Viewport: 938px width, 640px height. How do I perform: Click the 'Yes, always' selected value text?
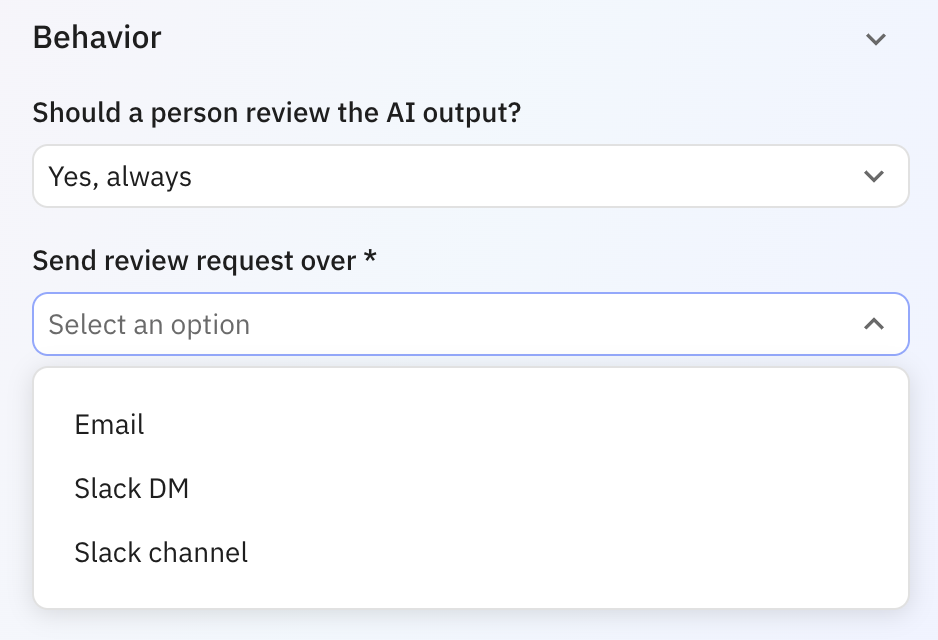(120, 177)
